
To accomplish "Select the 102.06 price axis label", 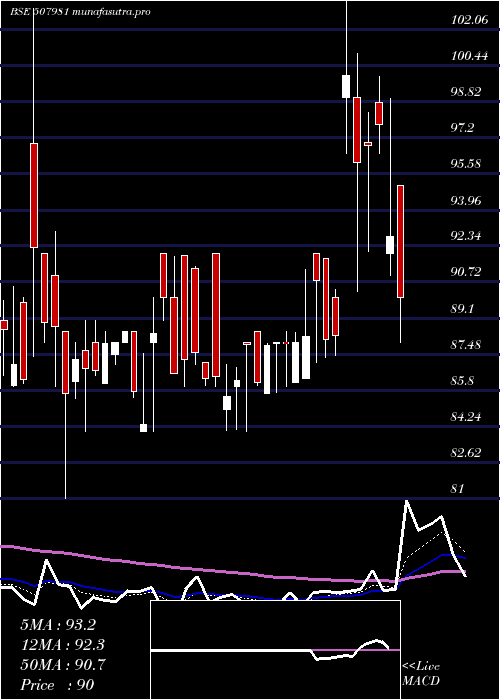I will click(x=470, y=20).
